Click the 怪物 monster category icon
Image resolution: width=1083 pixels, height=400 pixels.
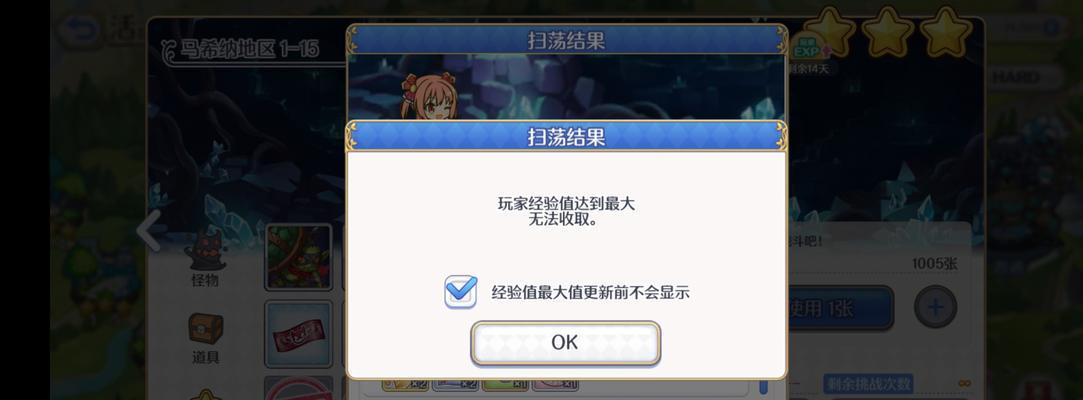(x=204, y=258)
